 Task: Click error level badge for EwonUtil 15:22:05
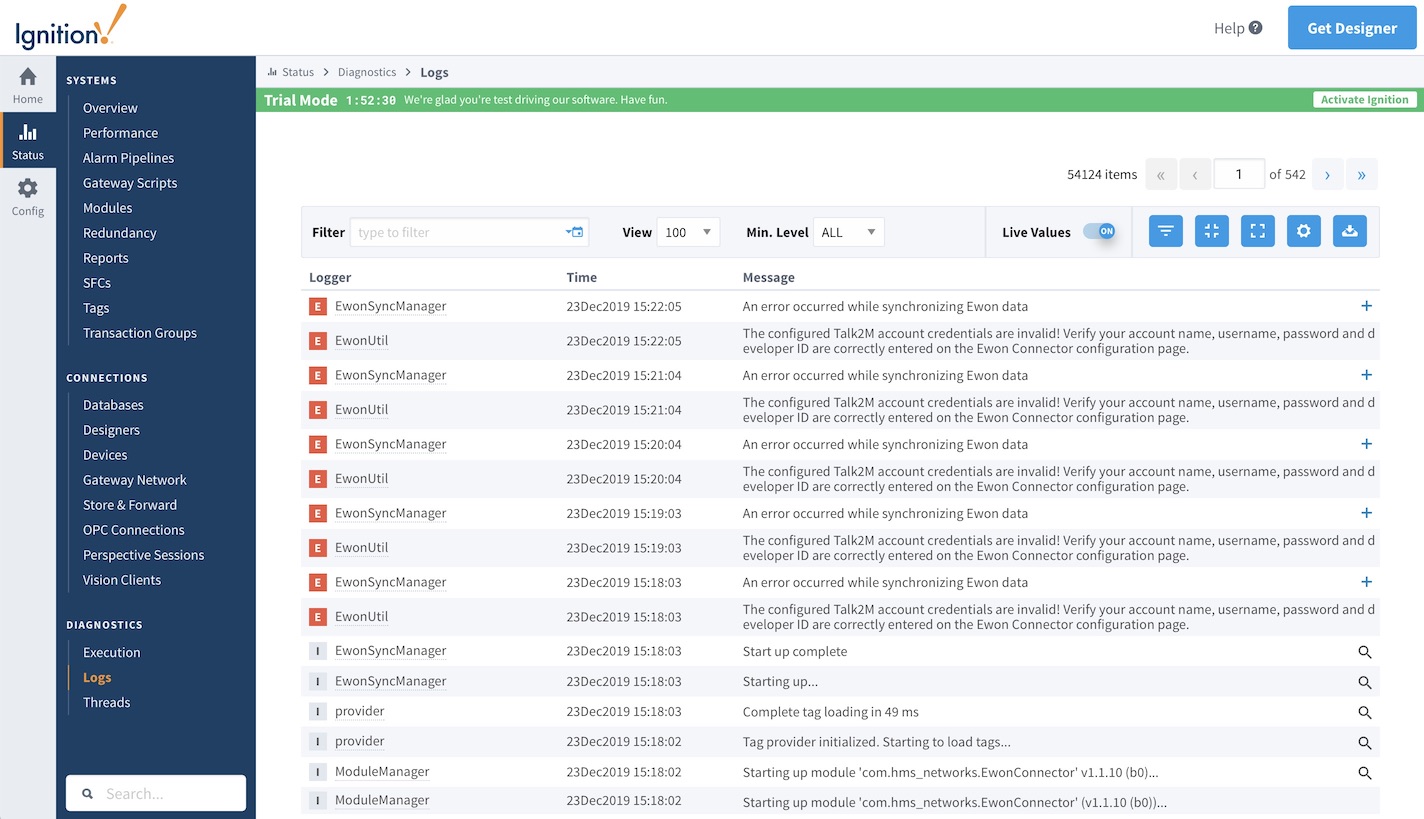(318, 341)
